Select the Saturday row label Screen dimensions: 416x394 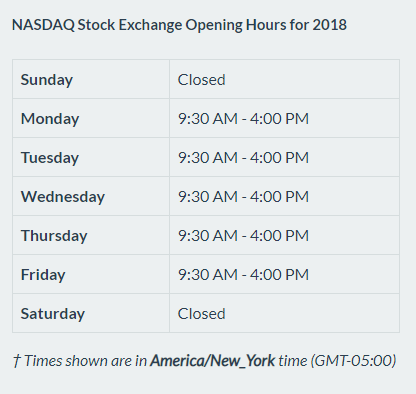coord(53,314)
